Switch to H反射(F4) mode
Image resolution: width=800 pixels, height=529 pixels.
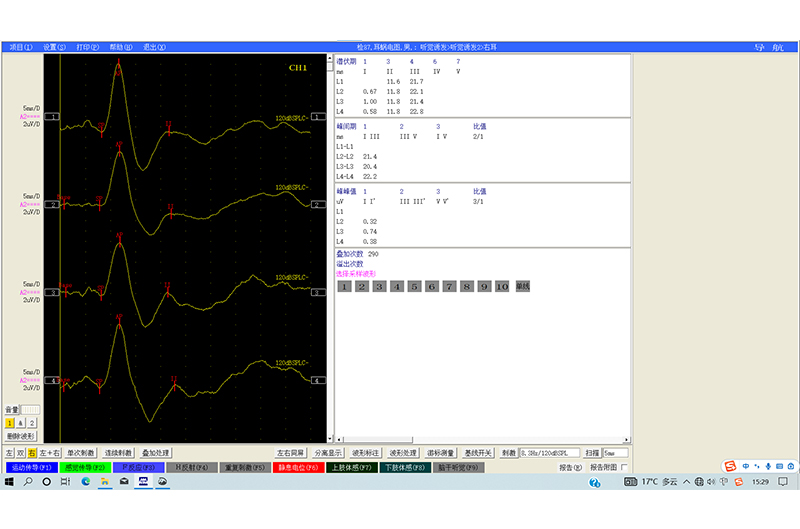[x=192, y=467]
